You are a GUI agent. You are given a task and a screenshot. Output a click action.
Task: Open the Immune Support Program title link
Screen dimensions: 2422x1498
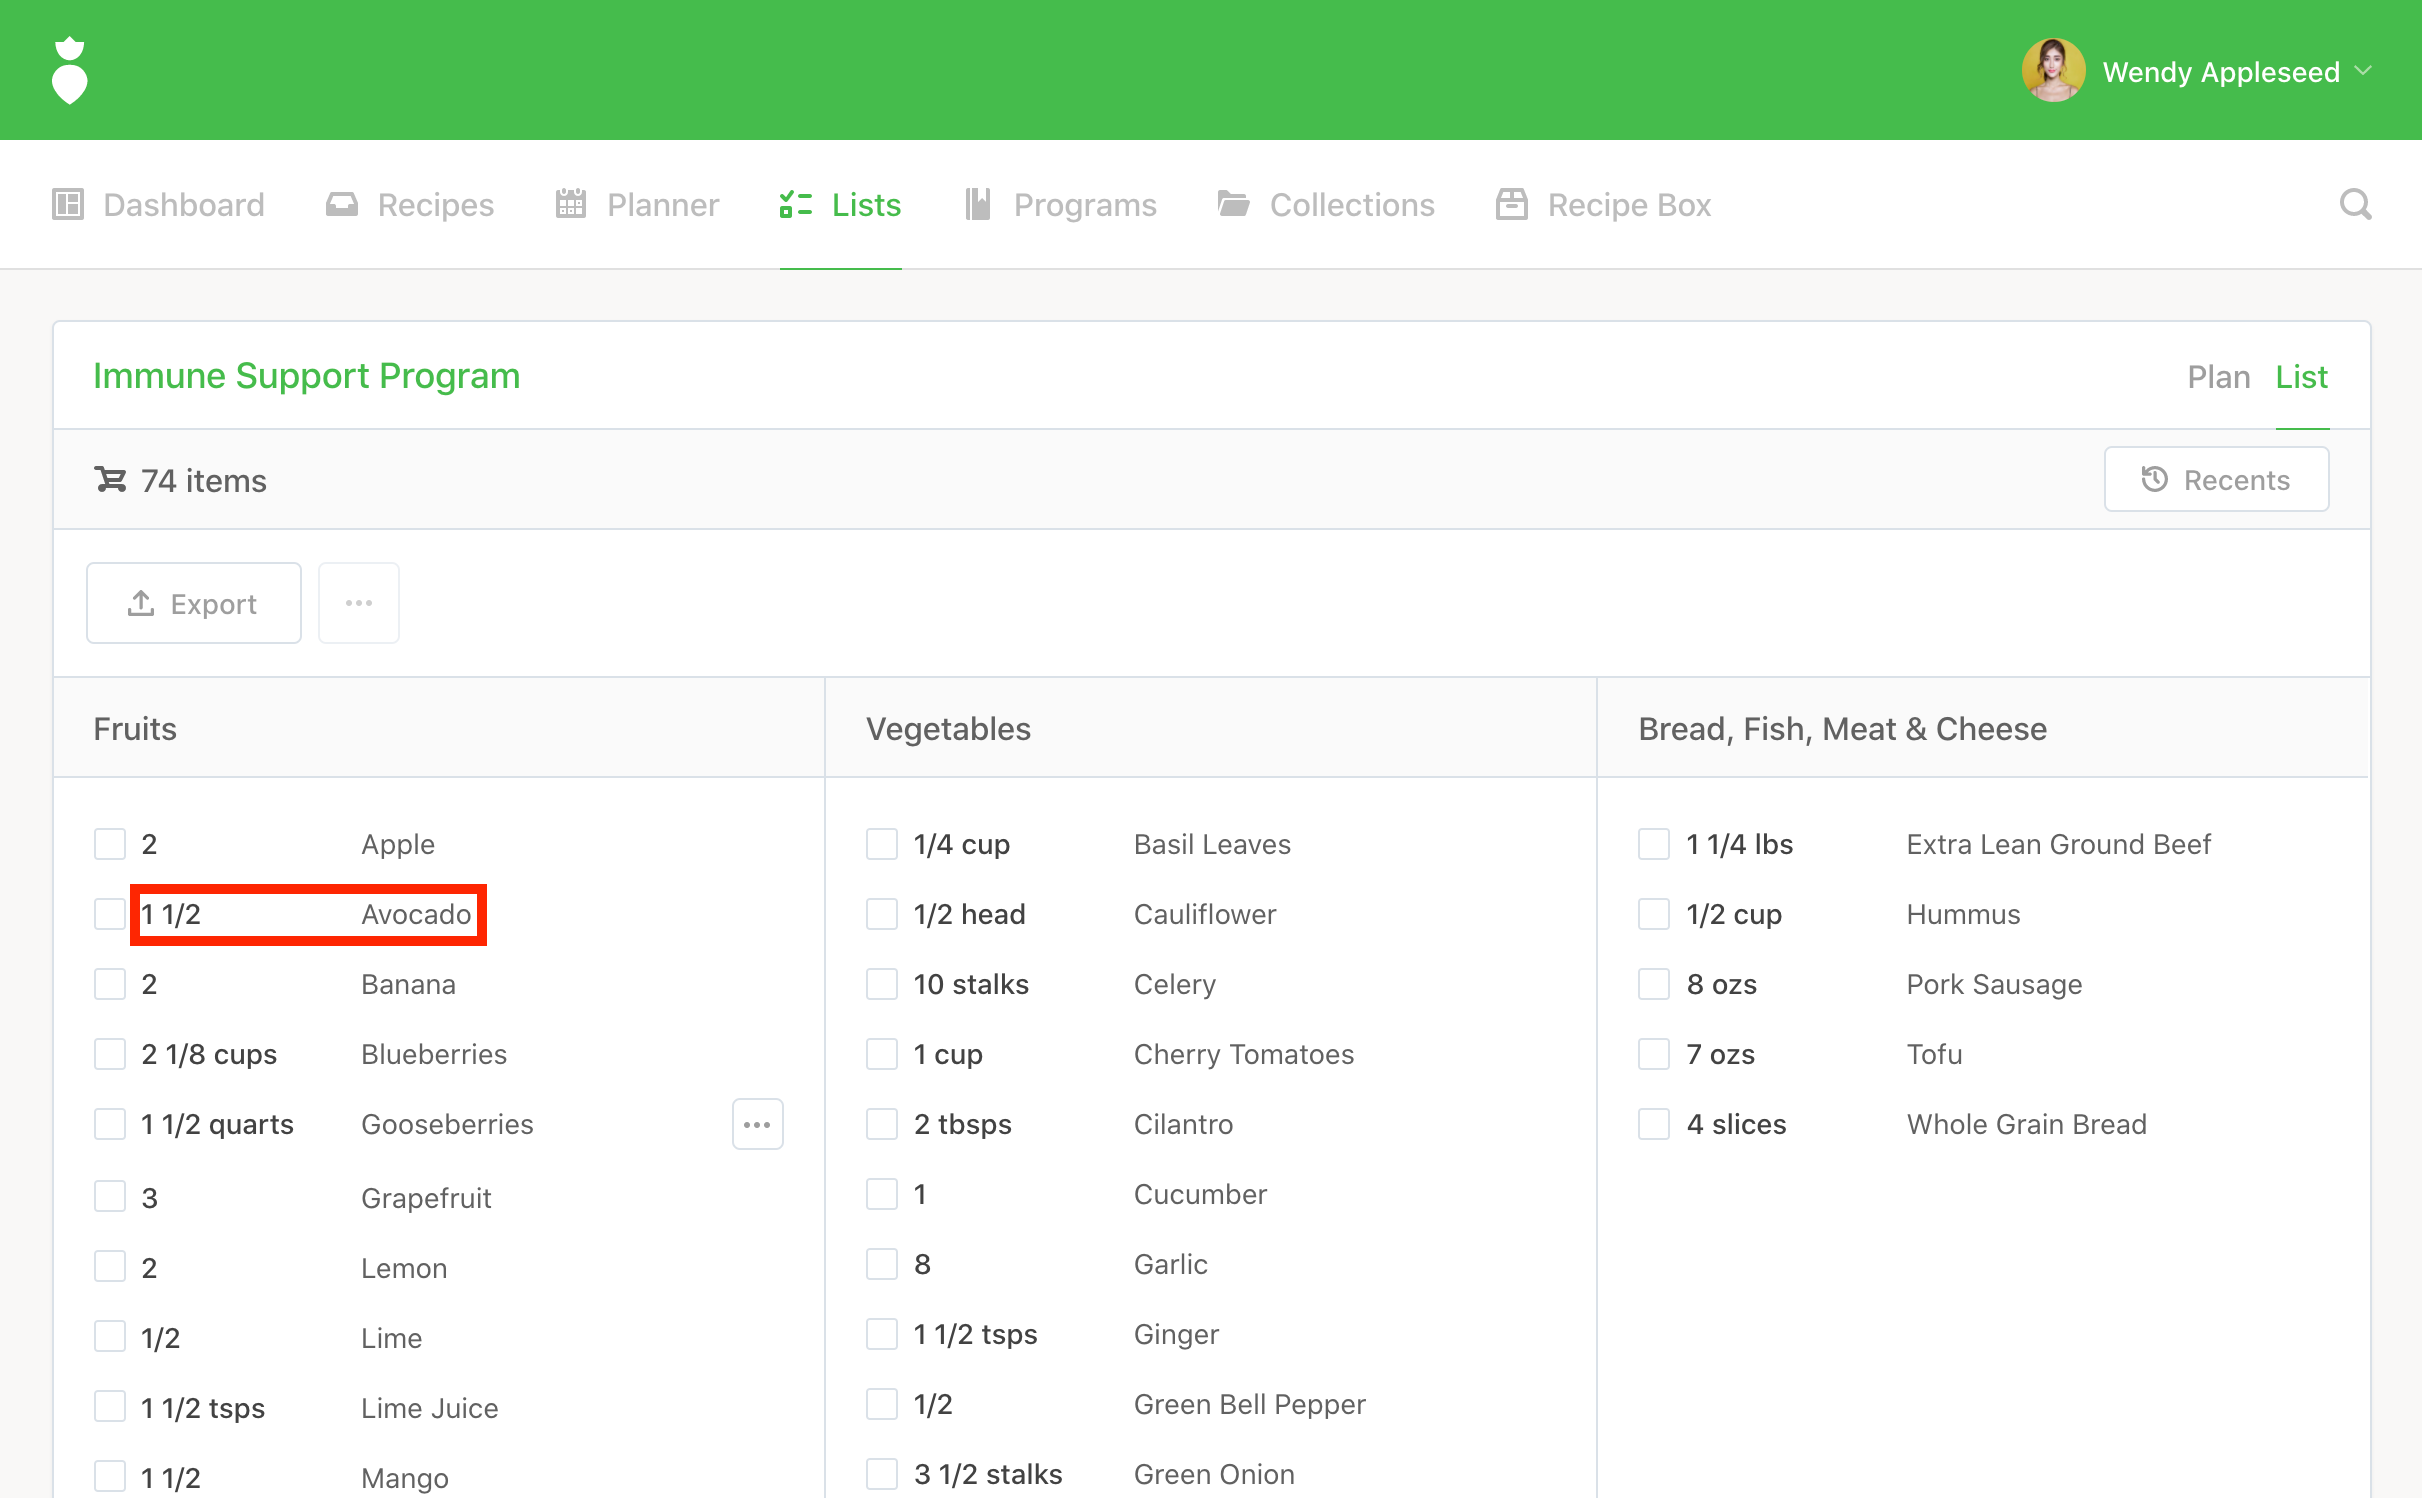(307, 376)
